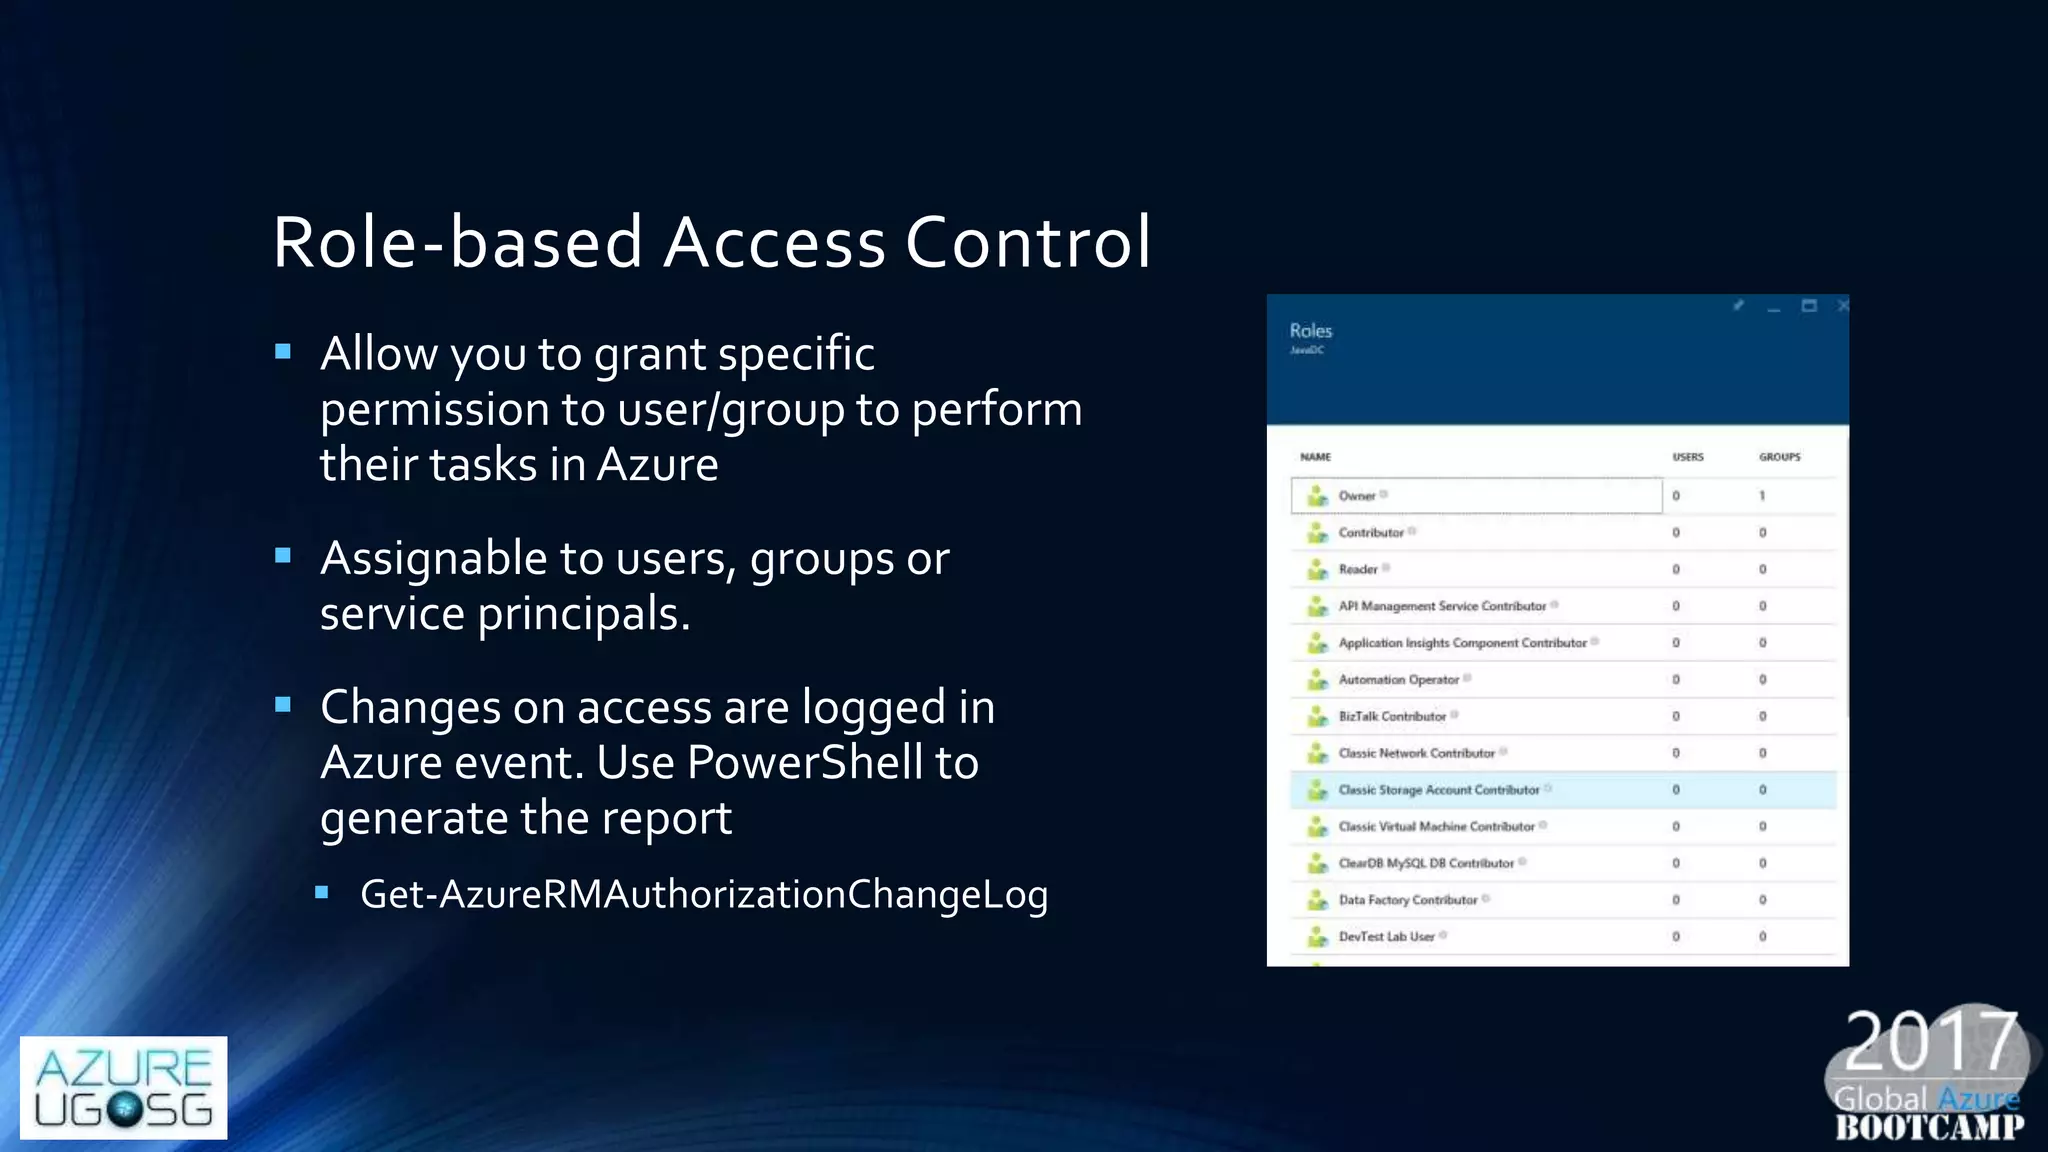2048x1152 pixels.
Task: Click the API Management Service Contributor icon
Action: pos(1318,606)
